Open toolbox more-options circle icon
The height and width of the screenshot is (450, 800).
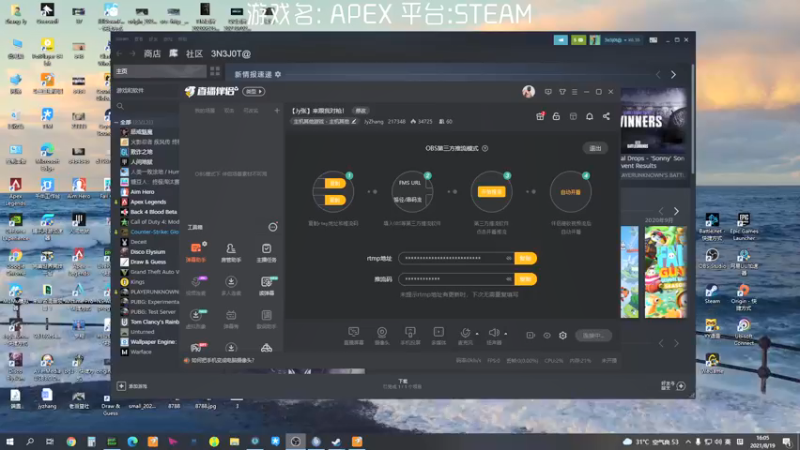[272, 227]
